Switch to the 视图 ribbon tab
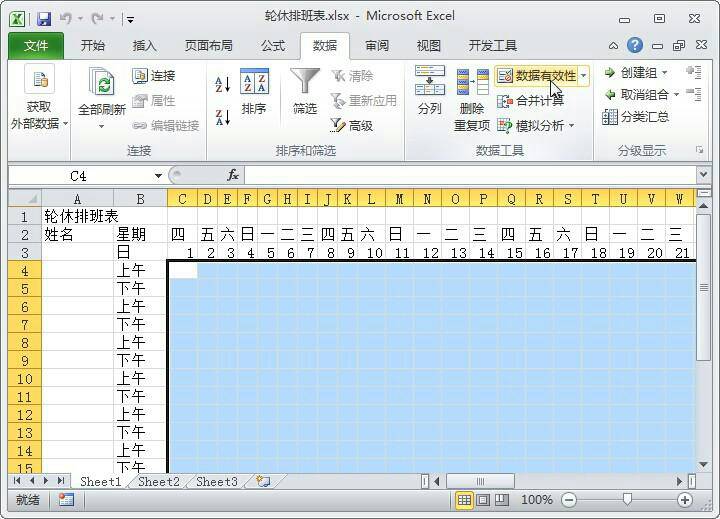 point(428,45)
